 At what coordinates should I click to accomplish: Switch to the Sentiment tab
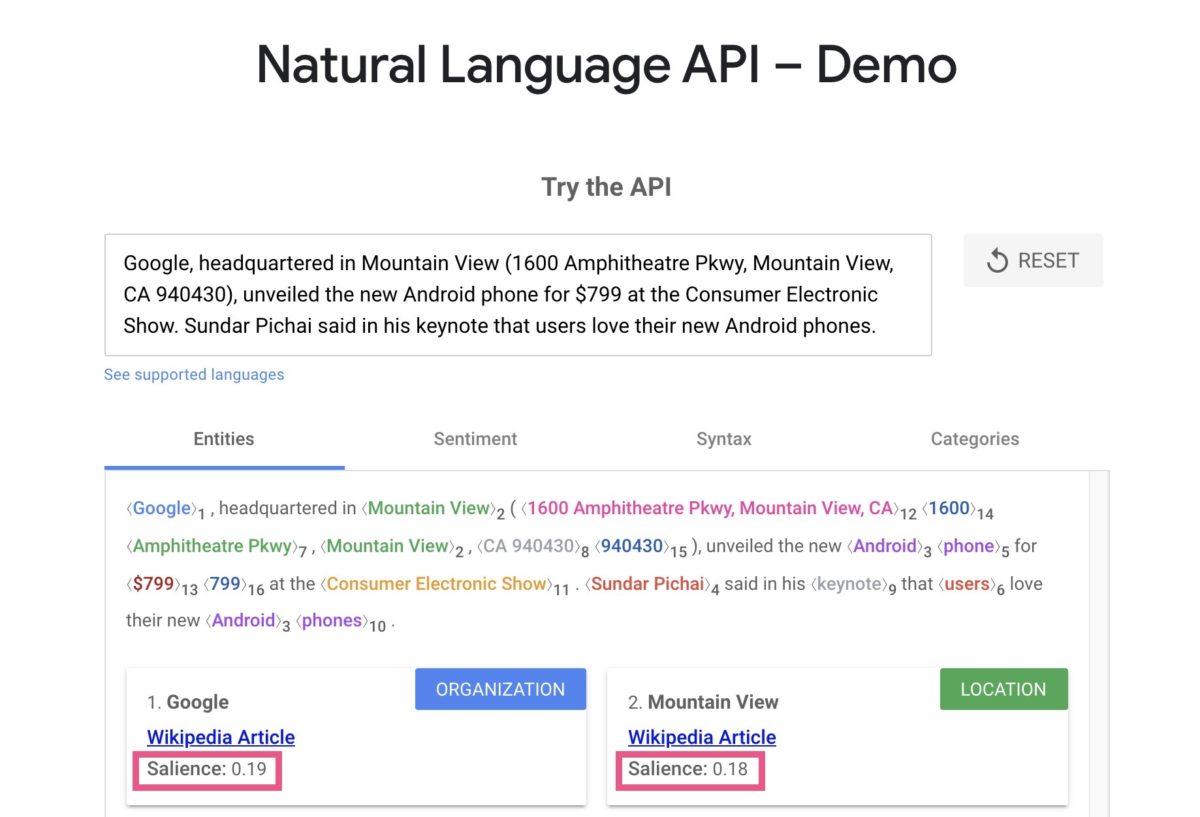point(475,439)
